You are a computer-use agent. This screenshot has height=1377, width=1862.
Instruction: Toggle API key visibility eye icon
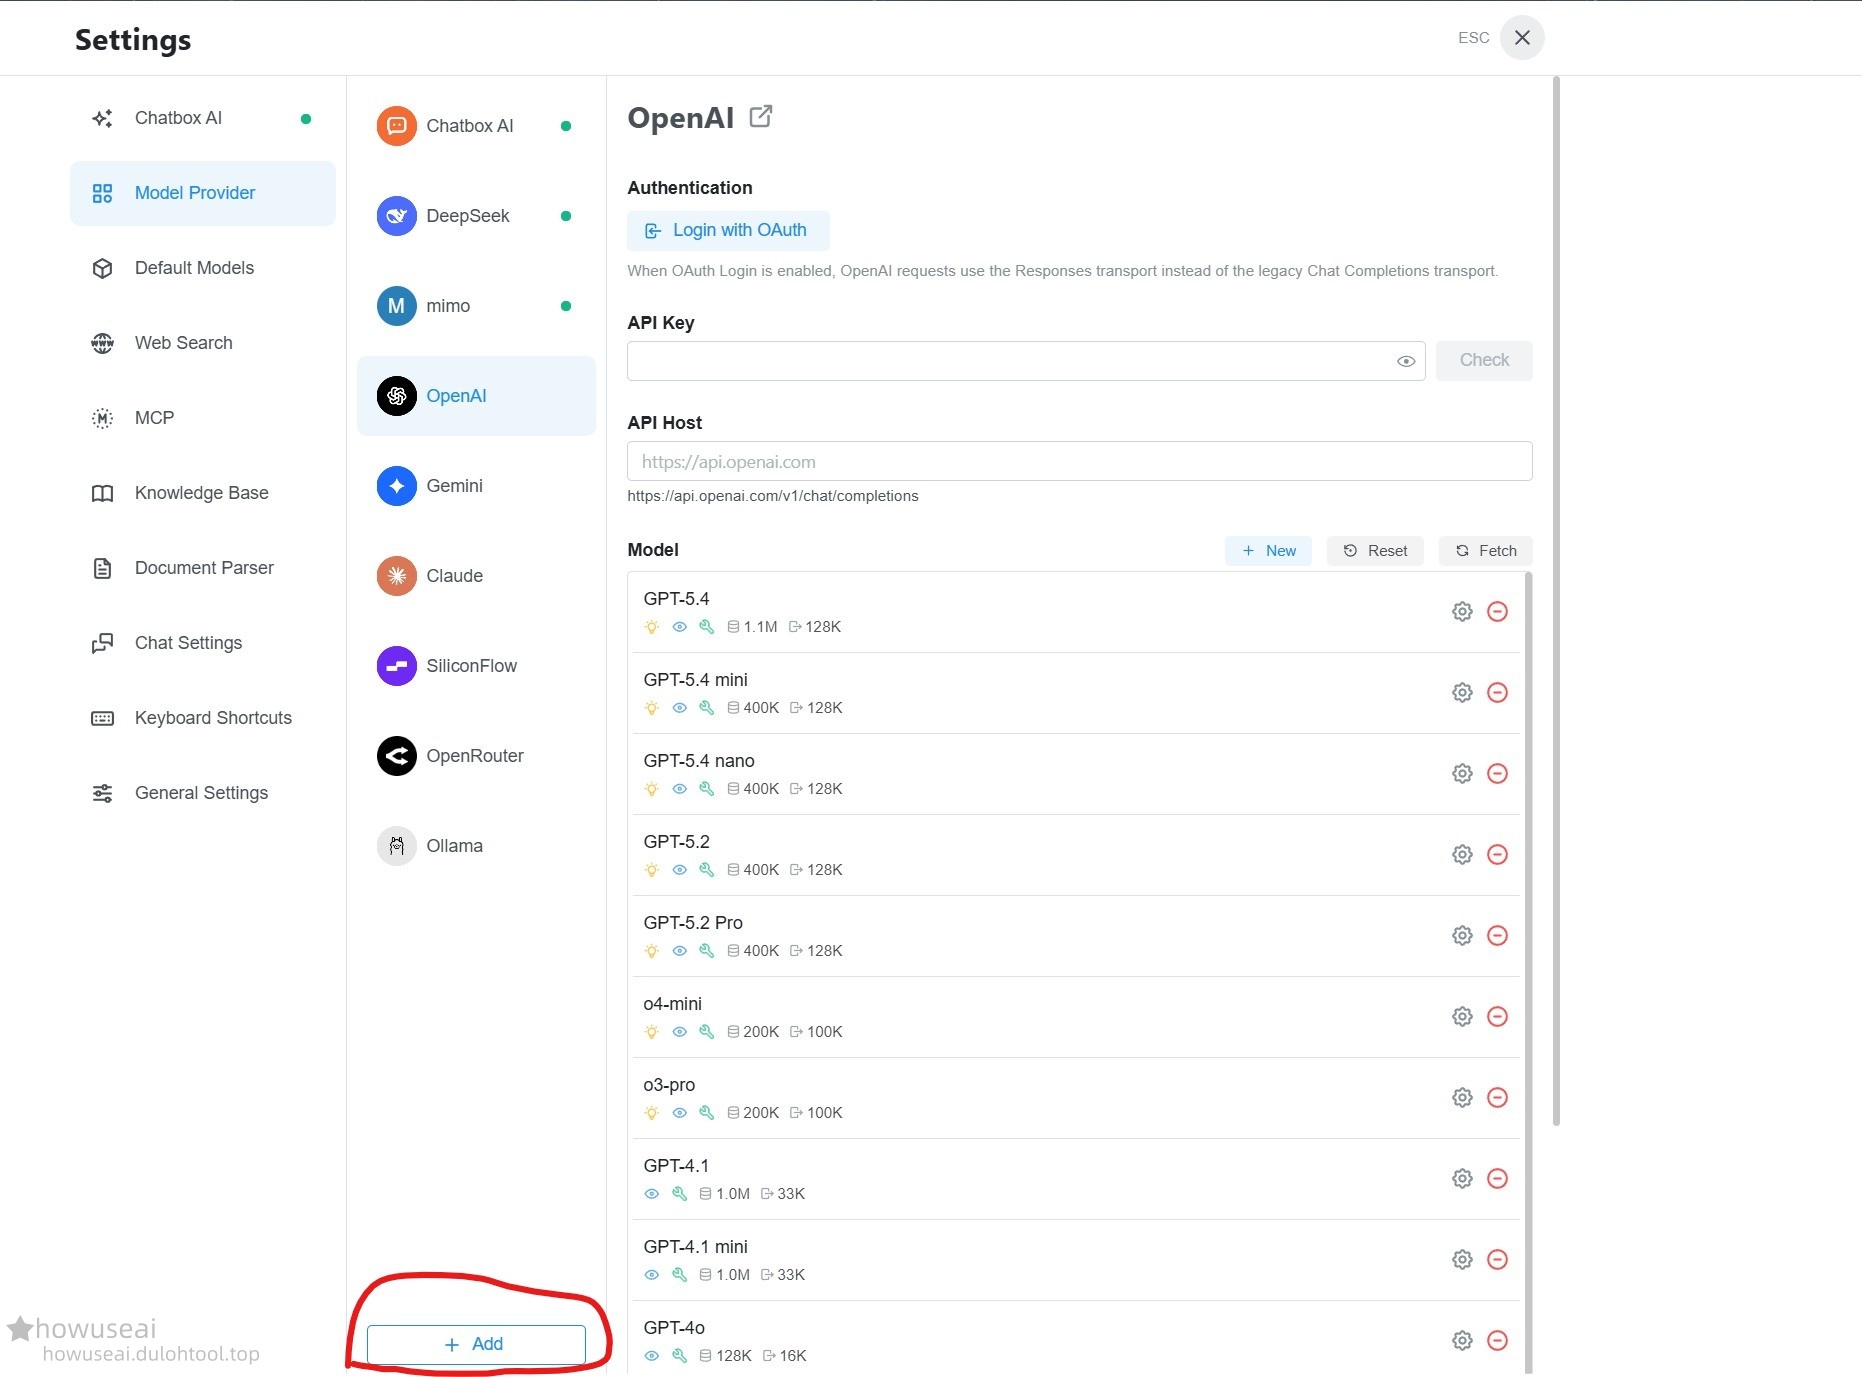pos(1406,361)
